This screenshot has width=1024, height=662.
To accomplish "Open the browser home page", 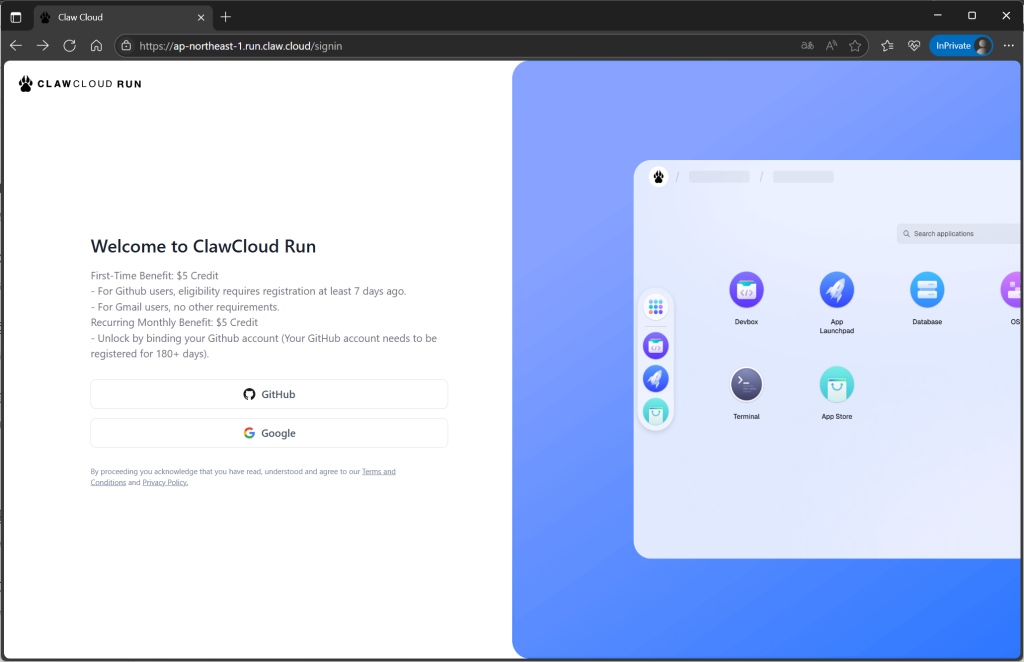I will point(97,46).
